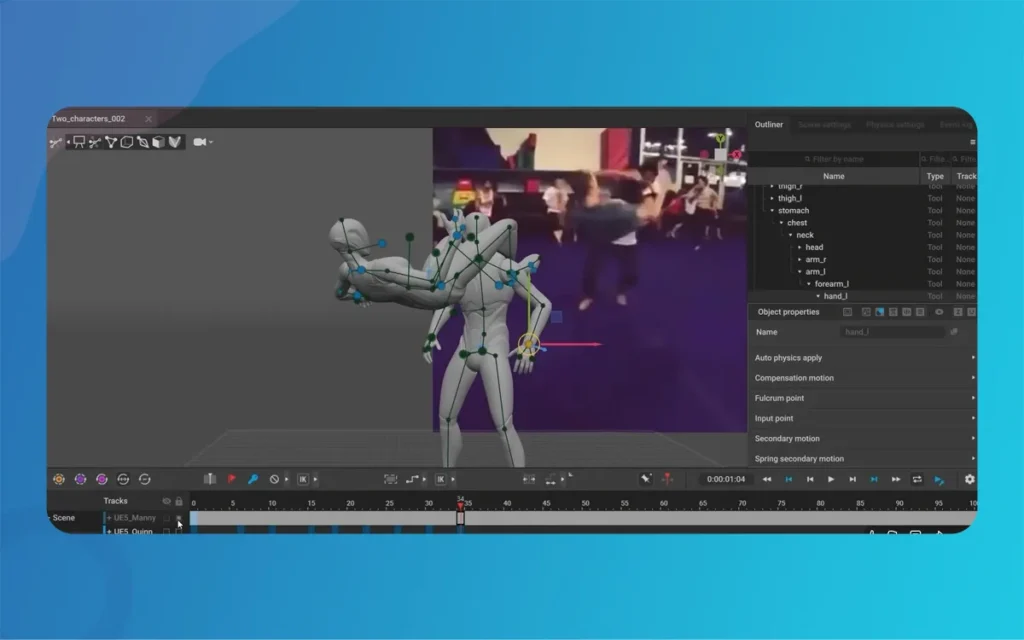
Task: Select the cube mesh view mode icon
Action: [158, 143]
